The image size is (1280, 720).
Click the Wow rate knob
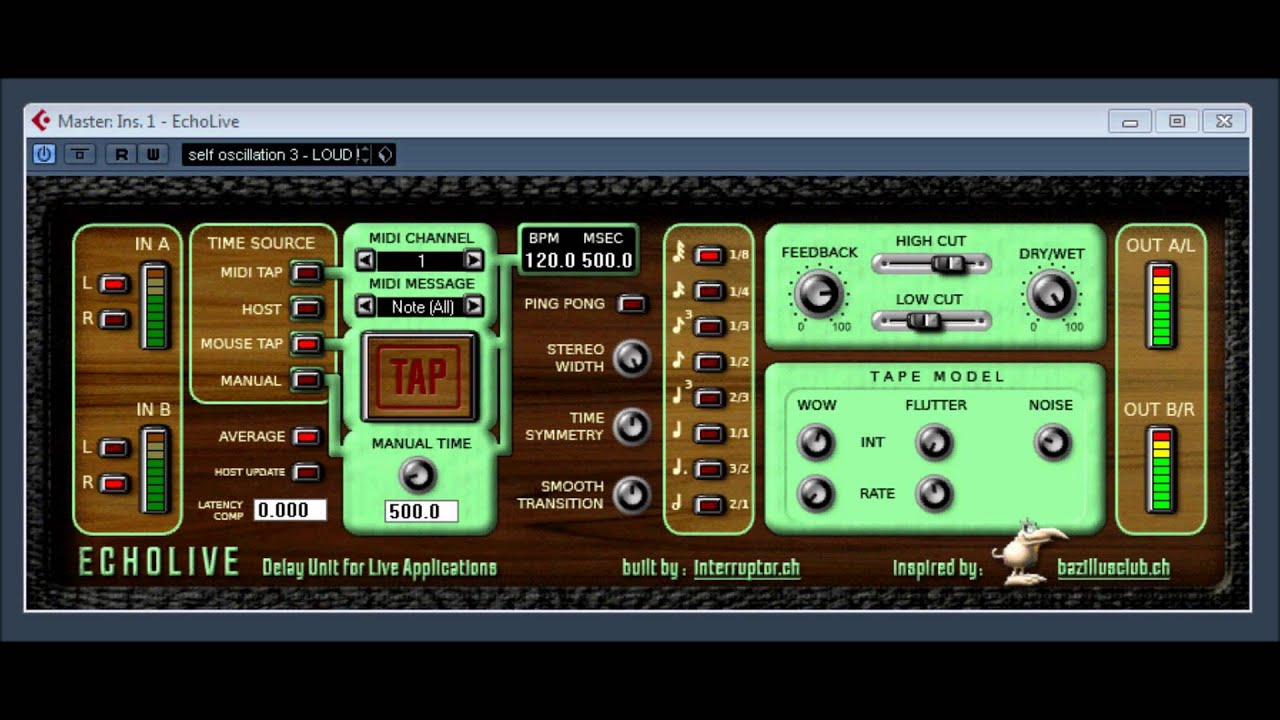817,493
